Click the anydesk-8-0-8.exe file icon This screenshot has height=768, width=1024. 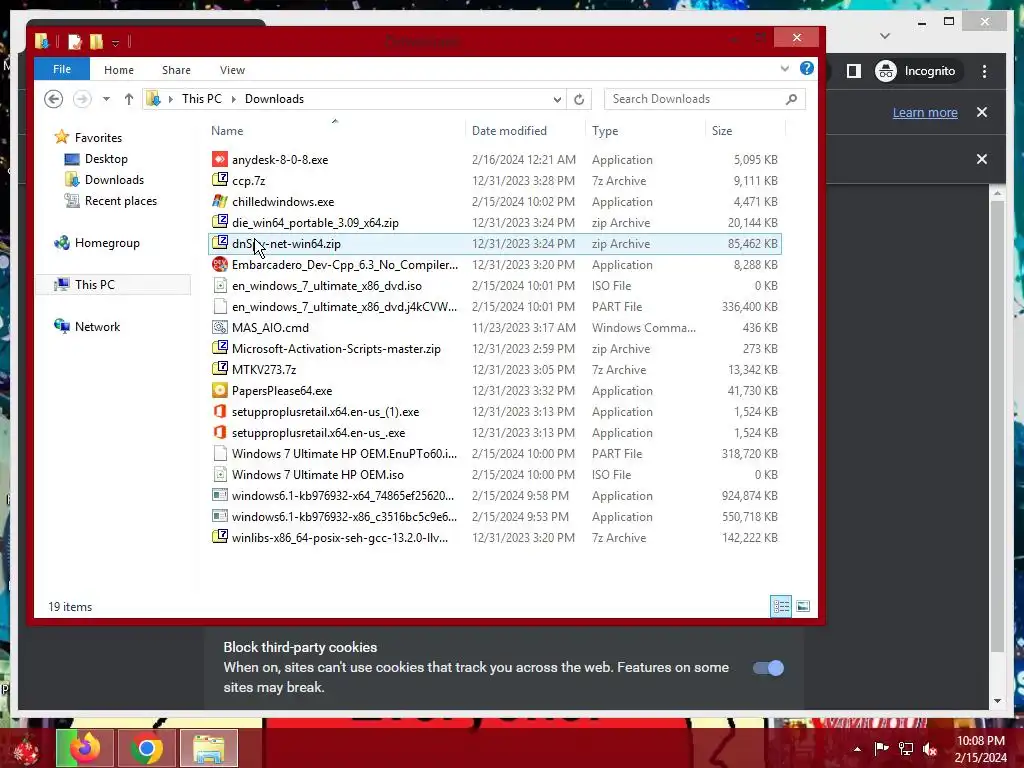(x=220, y=159)
